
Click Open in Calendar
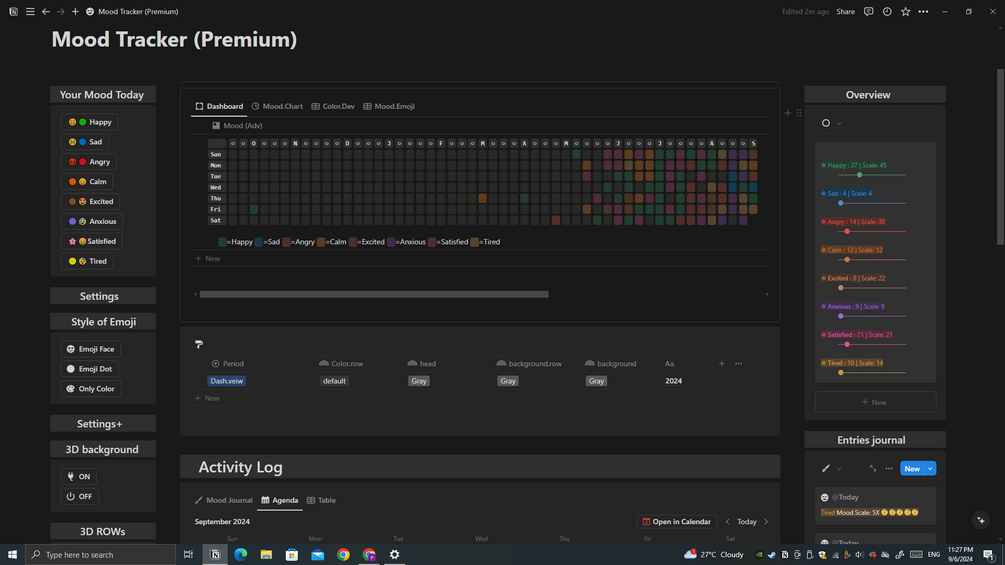(676, 521)
